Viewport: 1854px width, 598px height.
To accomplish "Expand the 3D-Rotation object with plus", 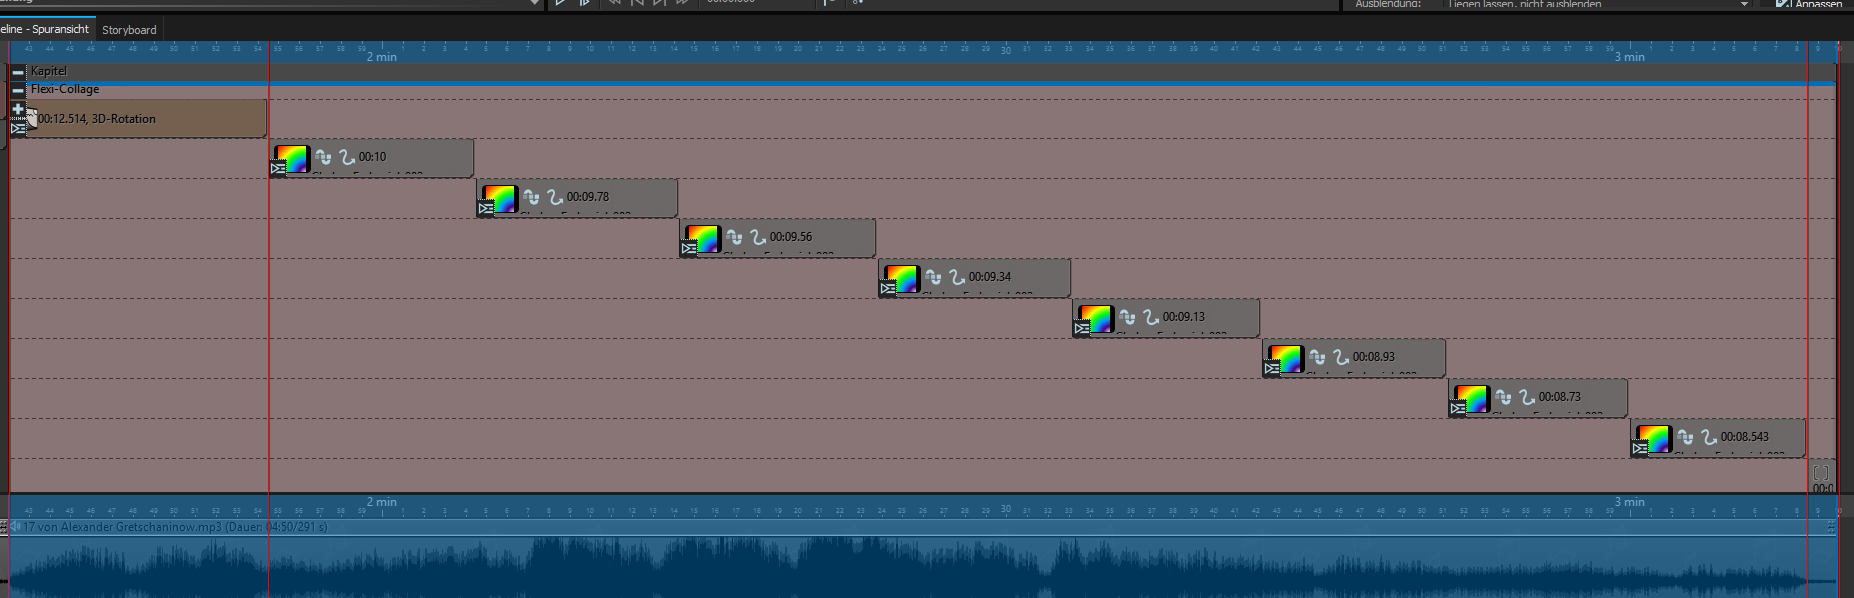I will click(18, 109).
